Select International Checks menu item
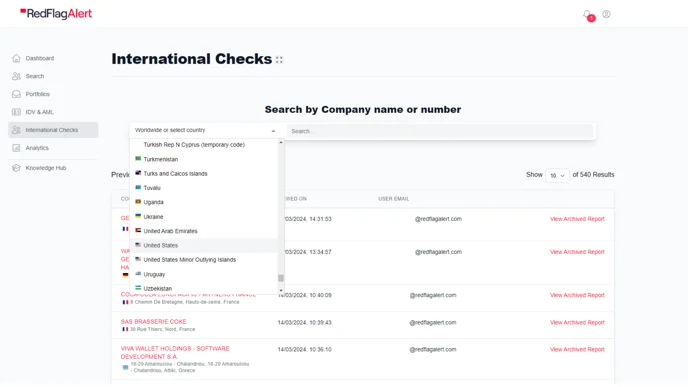 coord(53,130)
